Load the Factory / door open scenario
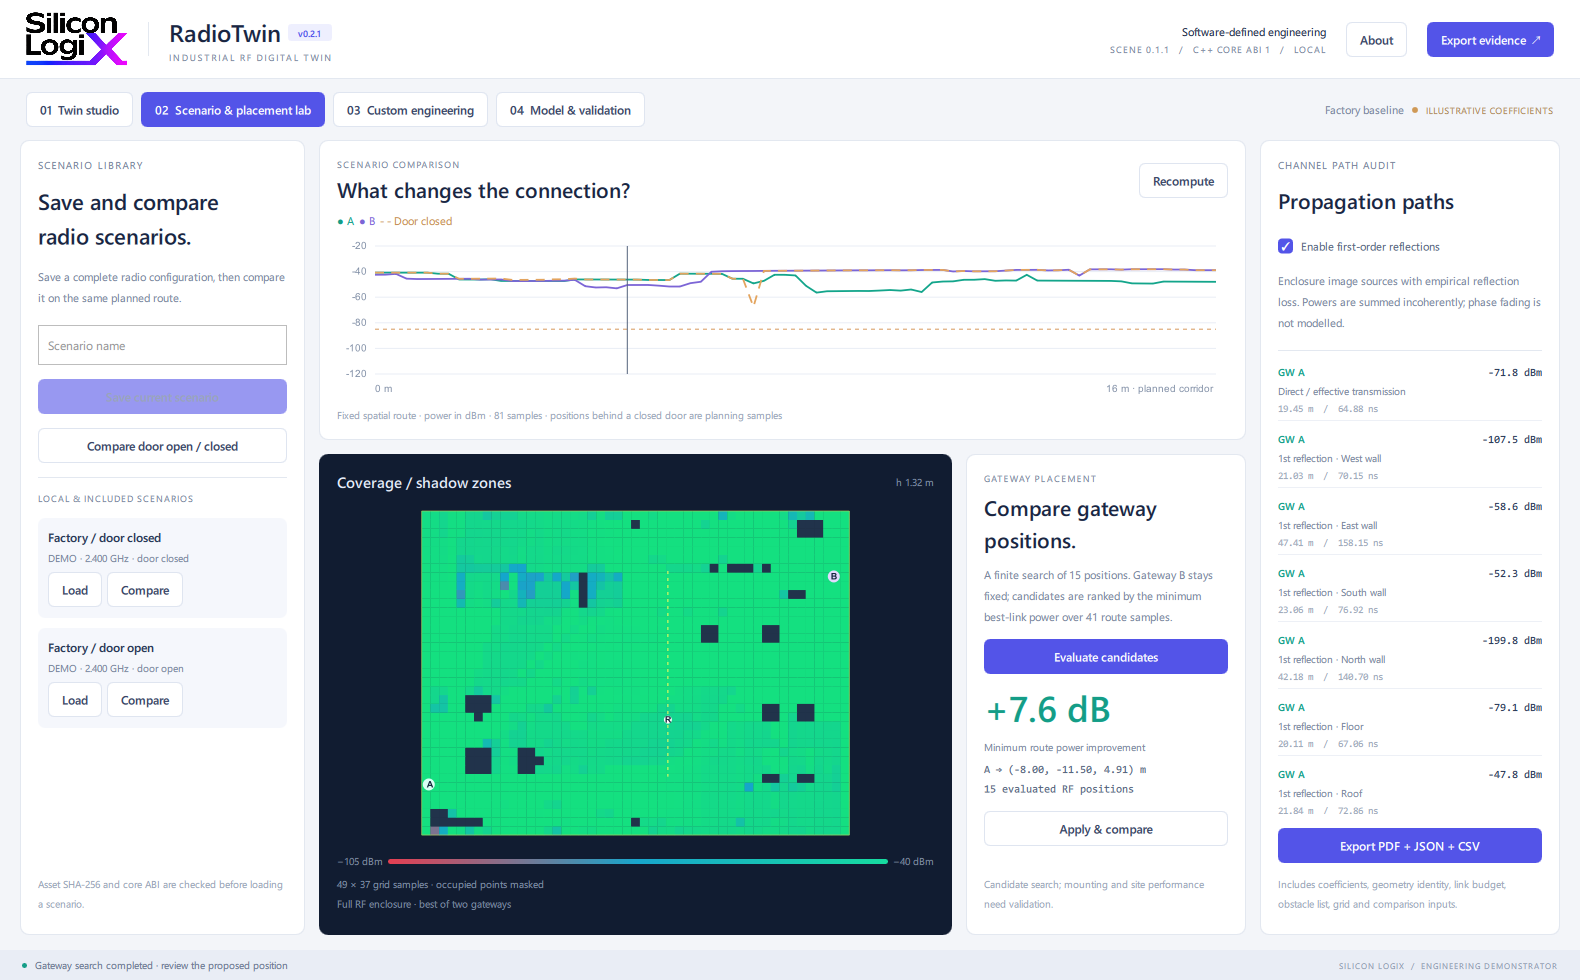The width and height of the screenshot is (1580, 980). pyautogui.click(x=75, y=700)
